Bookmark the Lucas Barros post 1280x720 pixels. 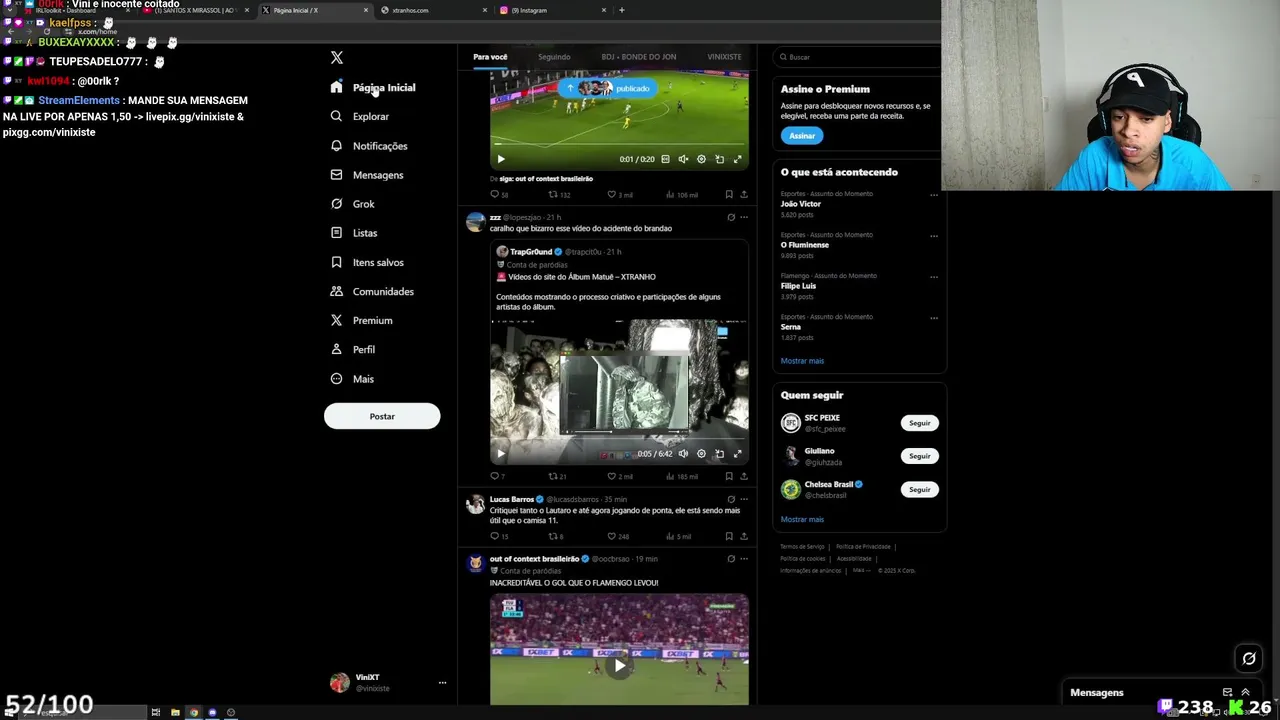point(729,536)
